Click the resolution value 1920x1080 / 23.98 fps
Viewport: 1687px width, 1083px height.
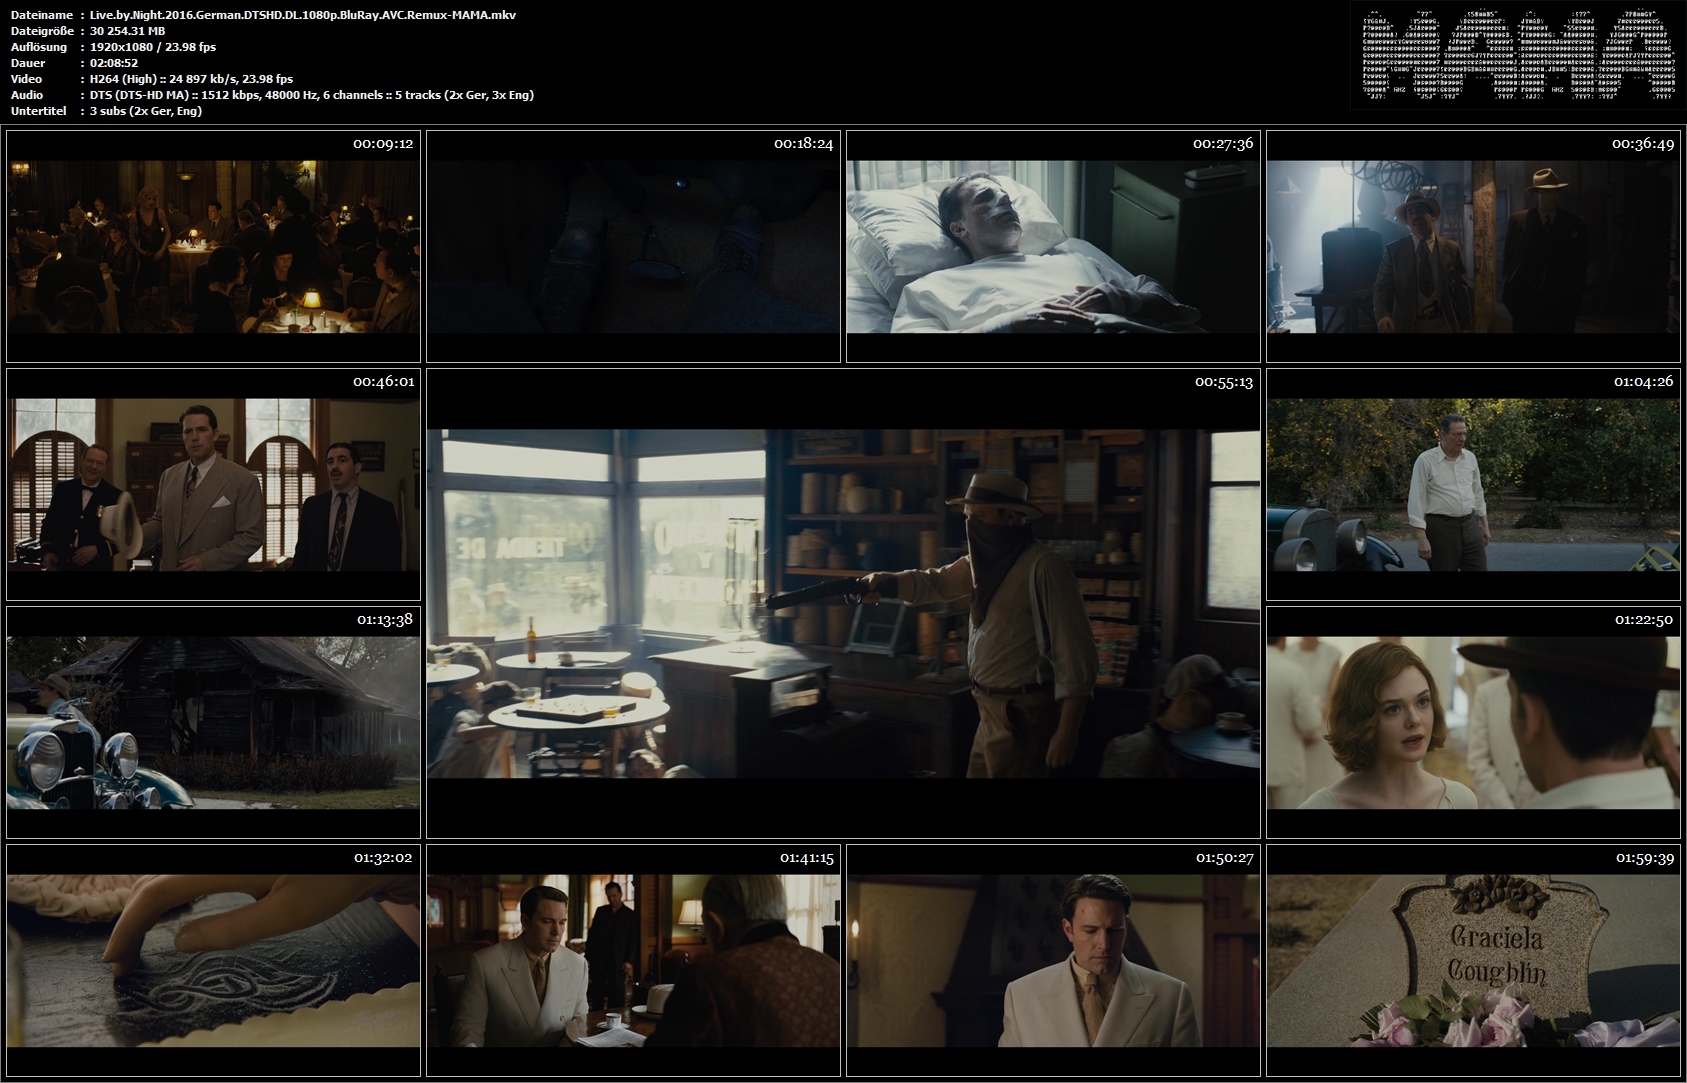click(153, 47)
